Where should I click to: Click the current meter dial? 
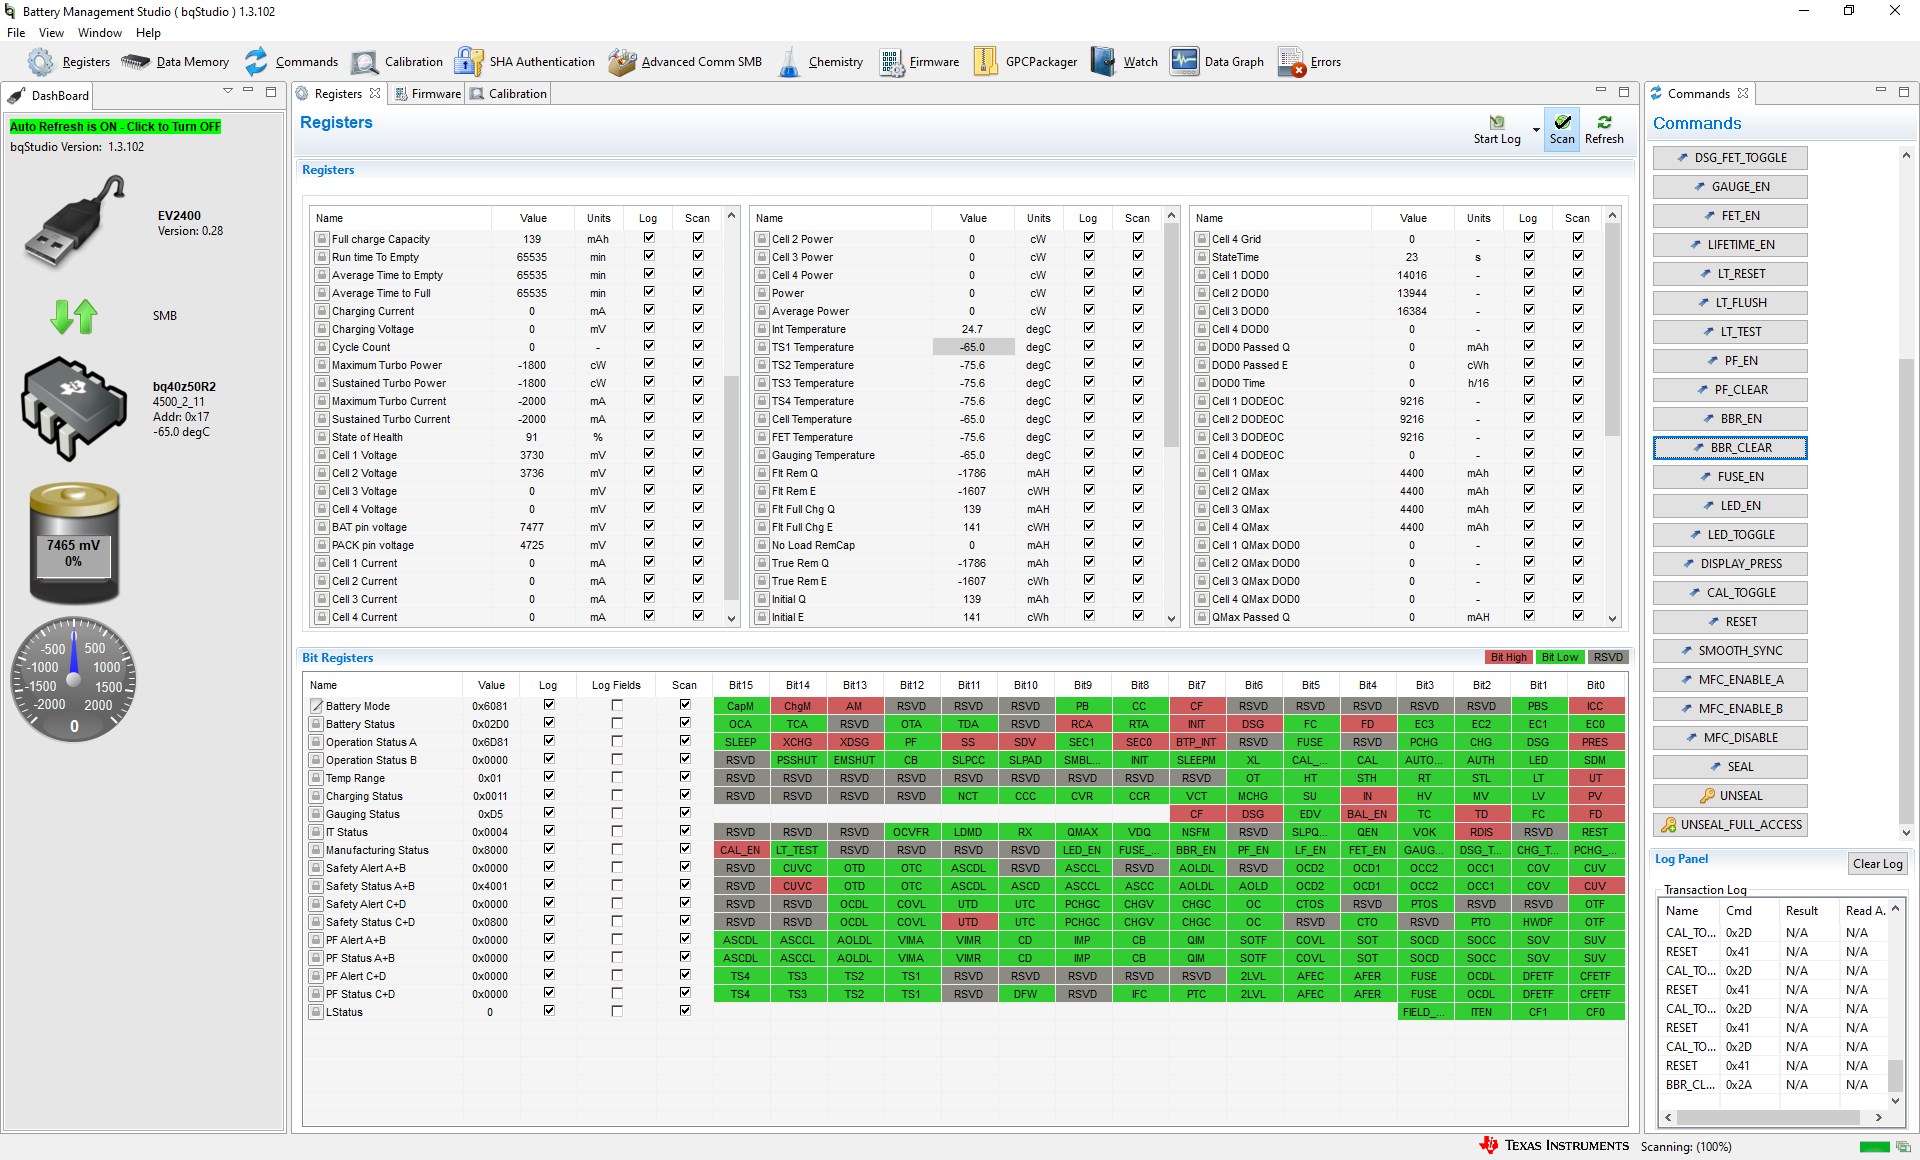pyautogui.click(x=74, y=679)
